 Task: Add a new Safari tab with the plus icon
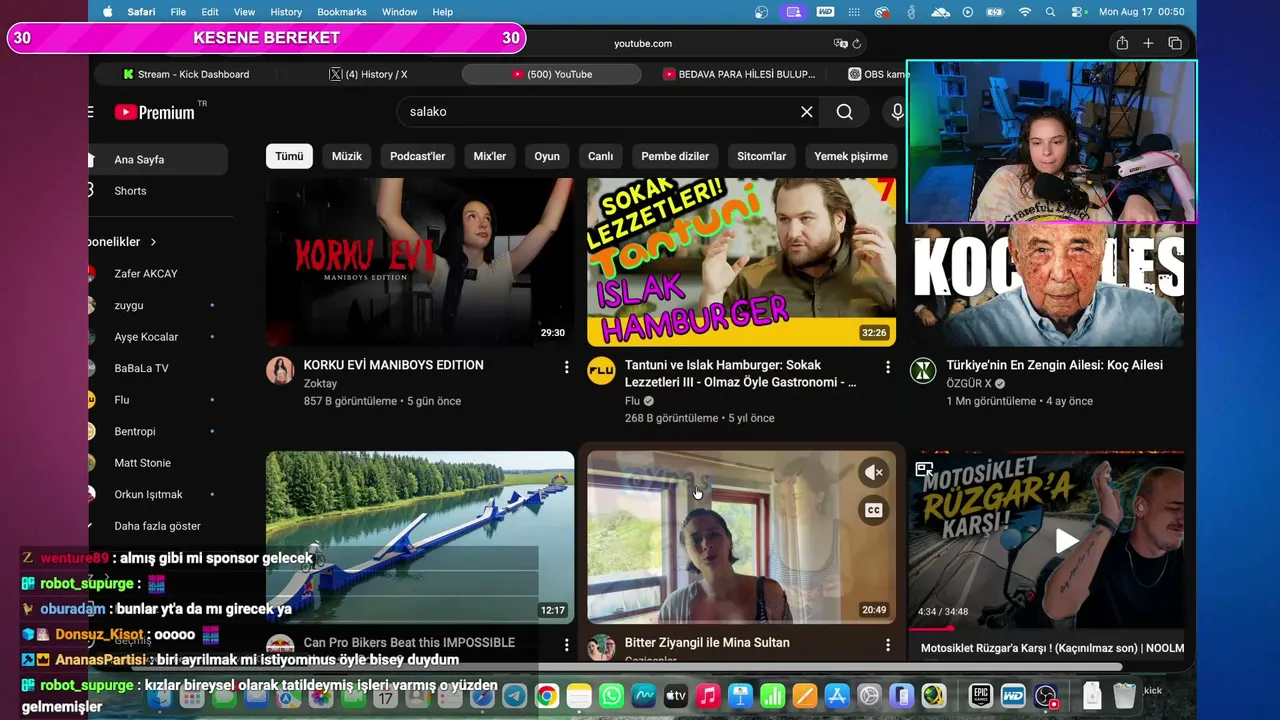[1148, 43]
